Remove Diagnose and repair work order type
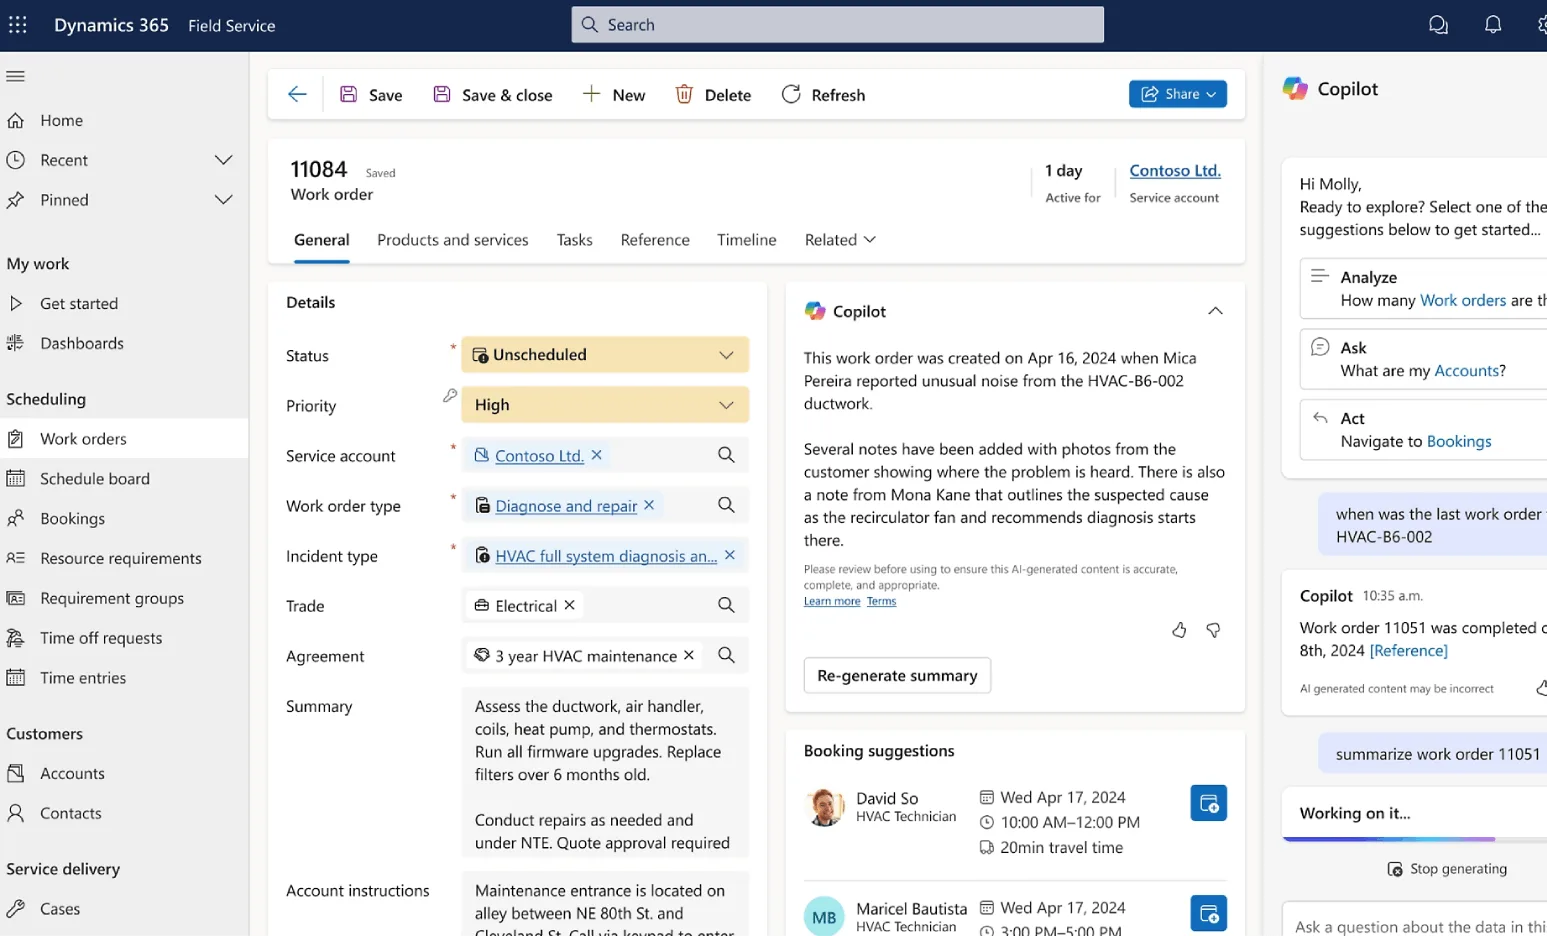Image resolution: width=1547 pixels, height=936 pixels. [649, 505]
